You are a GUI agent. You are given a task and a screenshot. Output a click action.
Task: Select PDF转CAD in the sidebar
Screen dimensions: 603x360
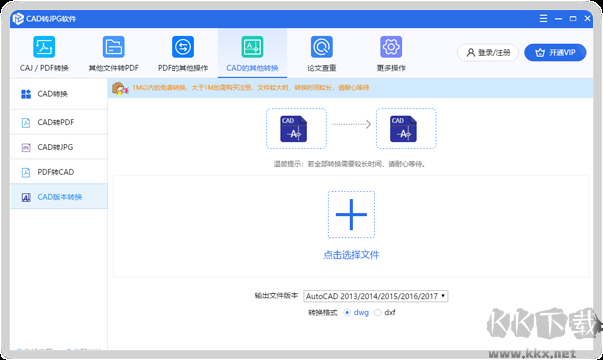coord(59,172)
